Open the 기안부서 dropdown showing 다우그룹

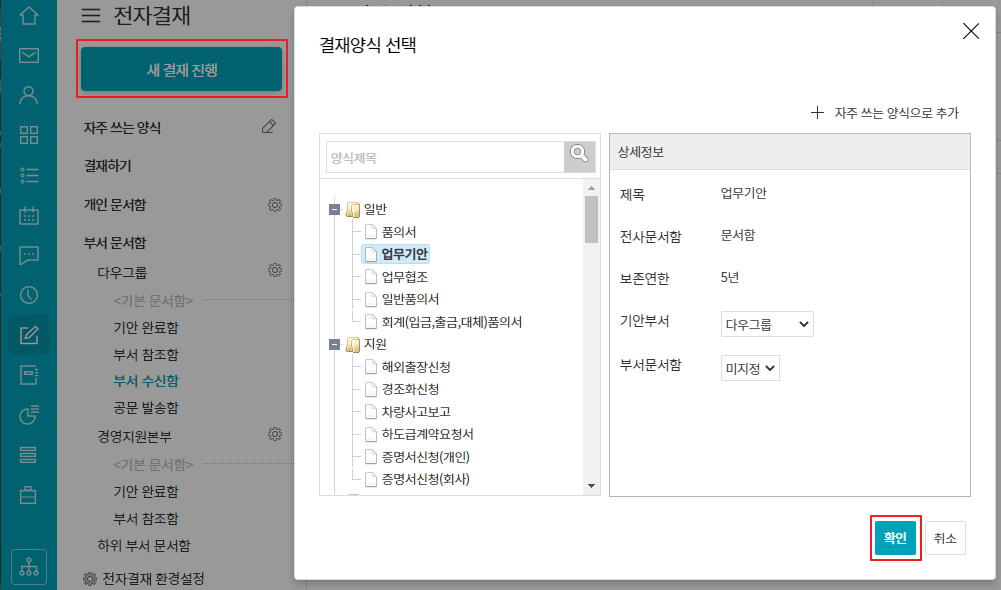point(767,325)
